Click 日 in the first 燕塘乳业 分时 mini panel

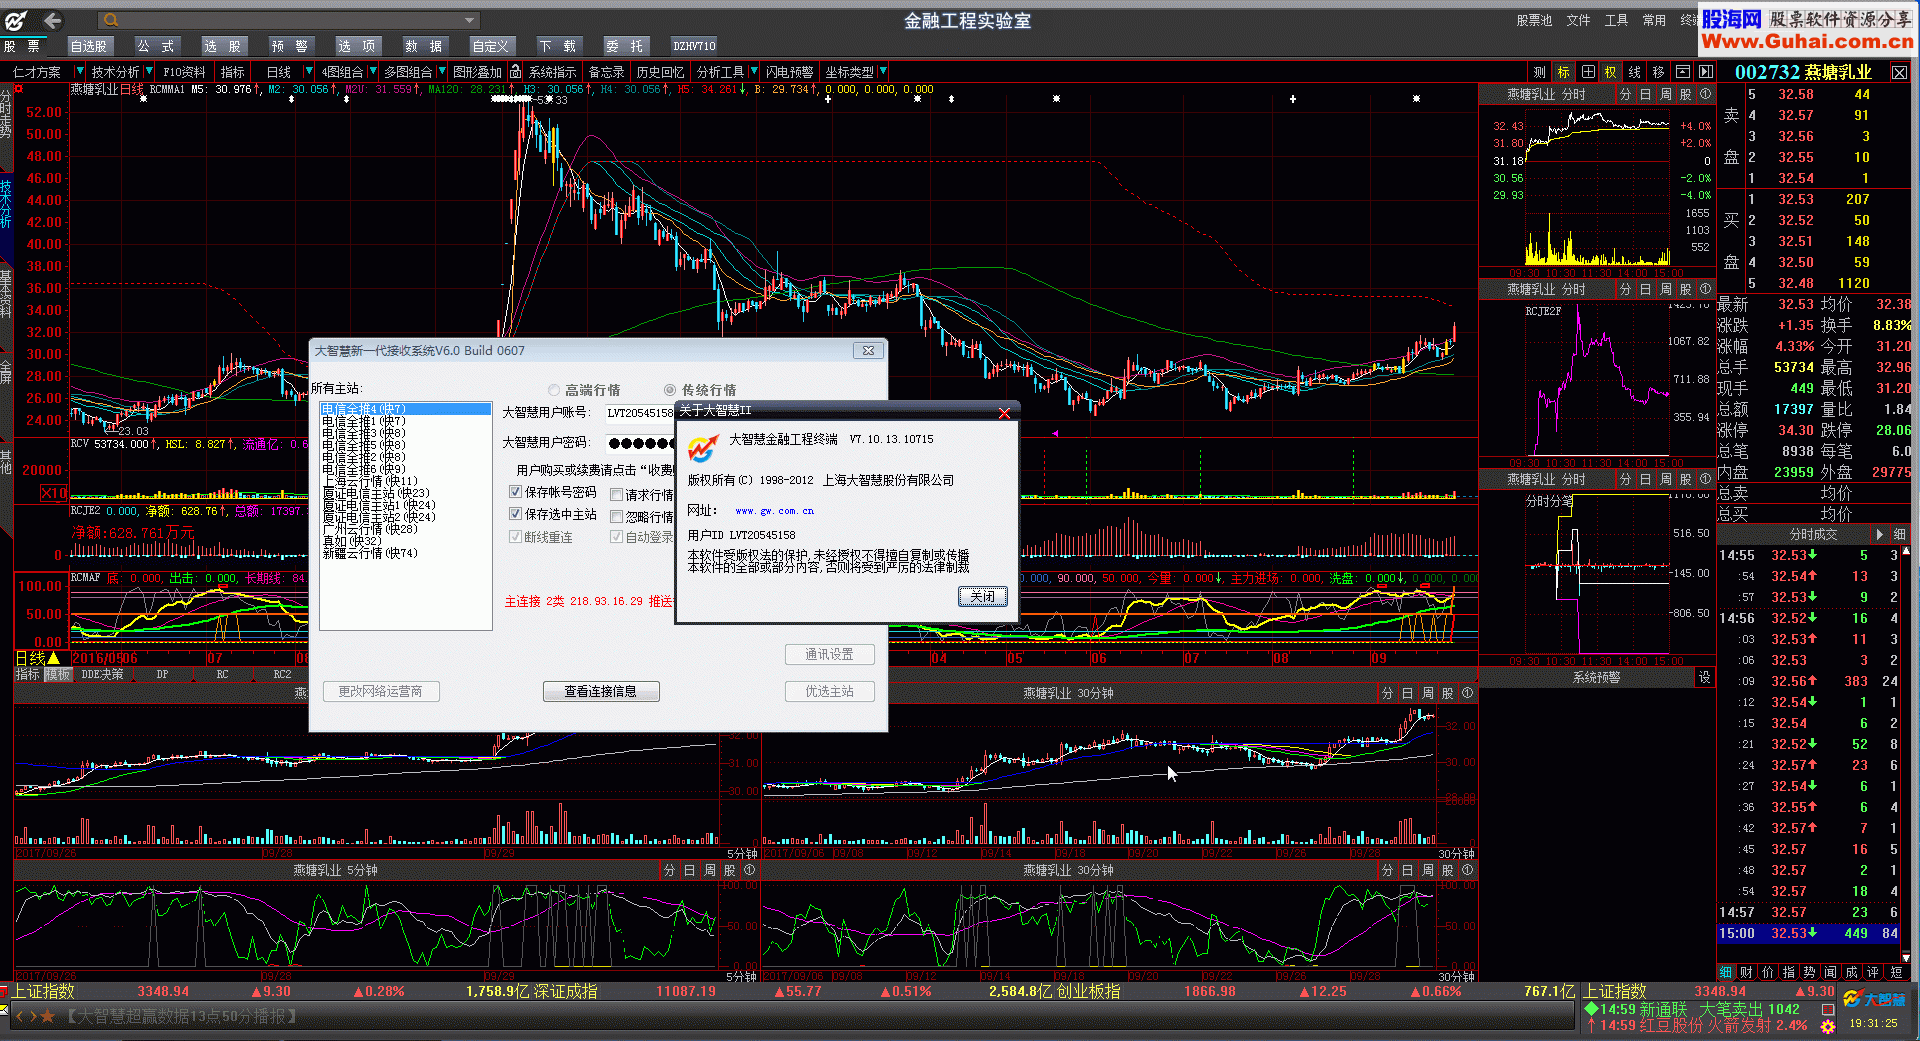tap(1645, 94)
